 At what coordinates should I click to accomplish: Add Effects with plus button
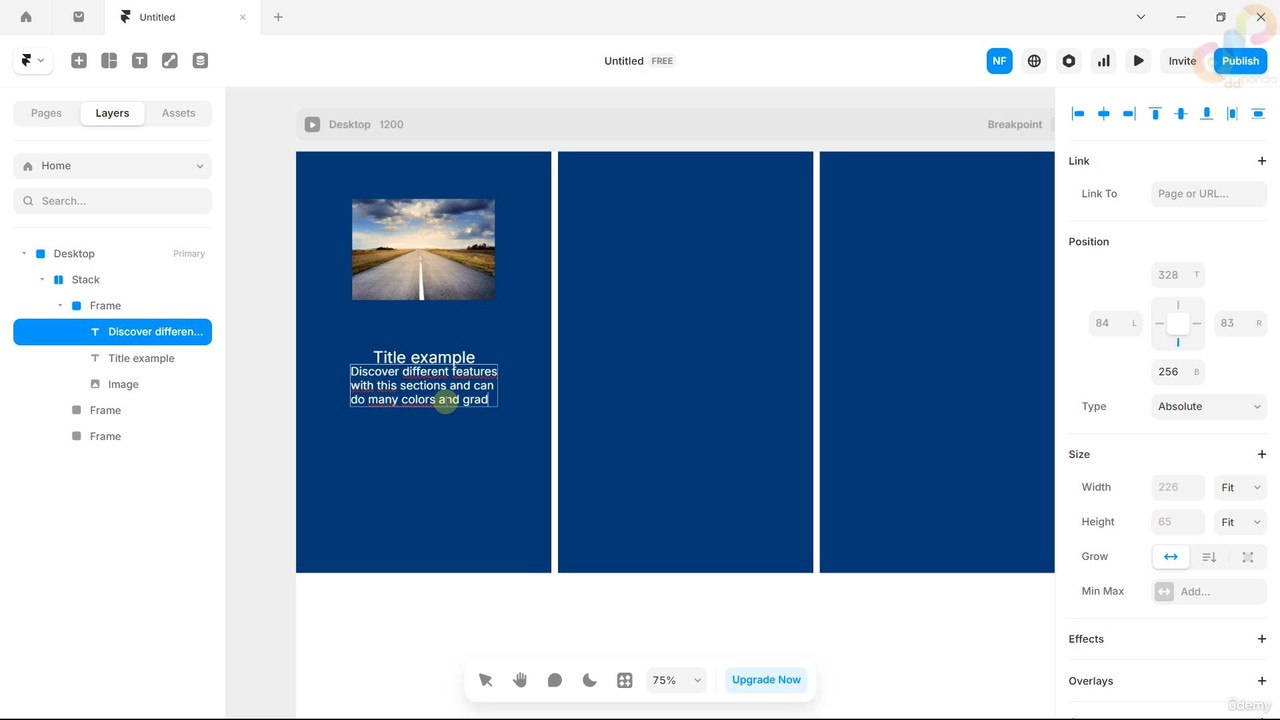pos(1262,639)
